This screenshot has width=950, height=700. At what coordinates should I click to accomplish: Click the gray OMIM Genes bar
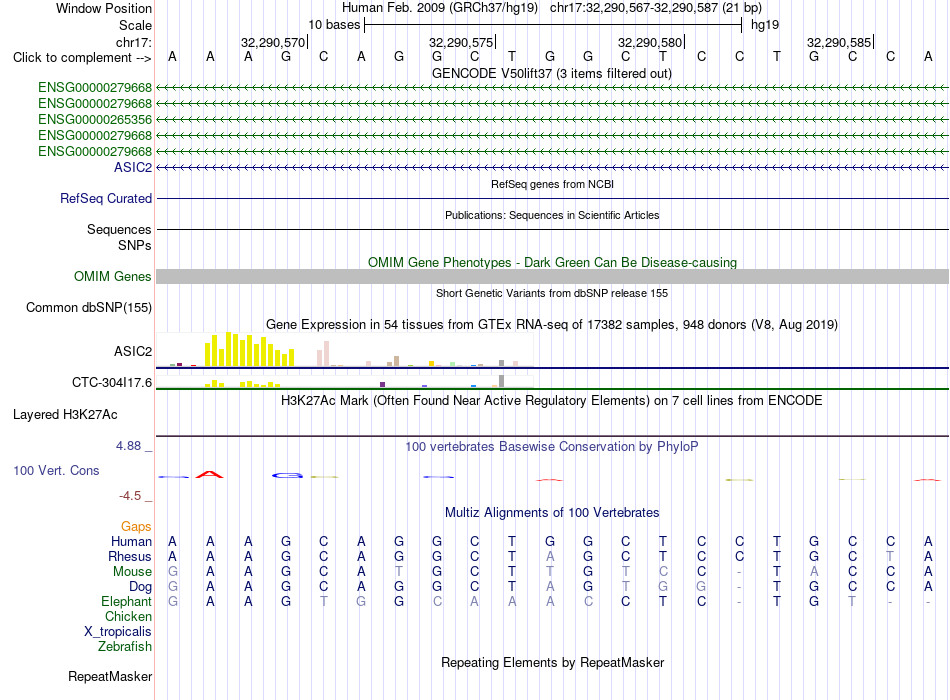(552, 276)
